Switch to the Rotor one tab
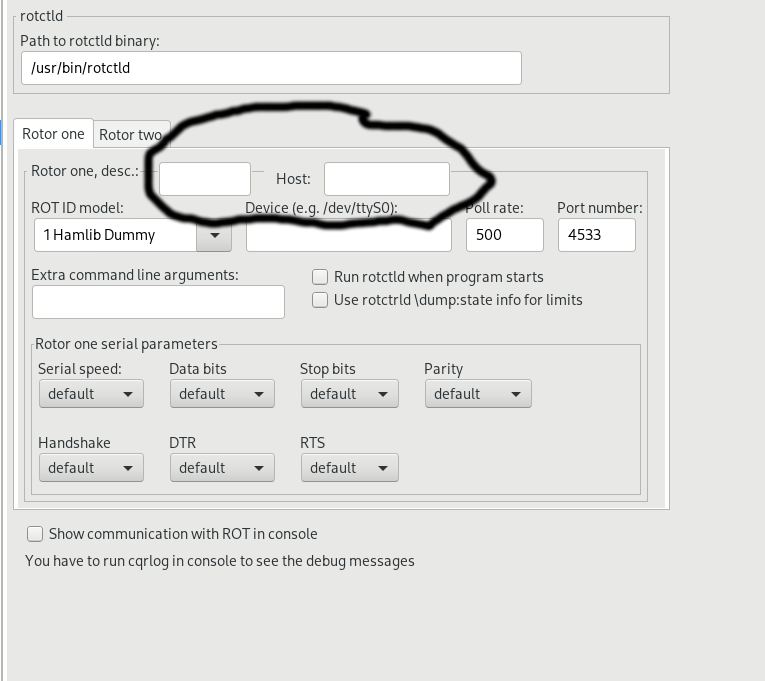This screenshot has height=681, width=765. coord(53,134)
